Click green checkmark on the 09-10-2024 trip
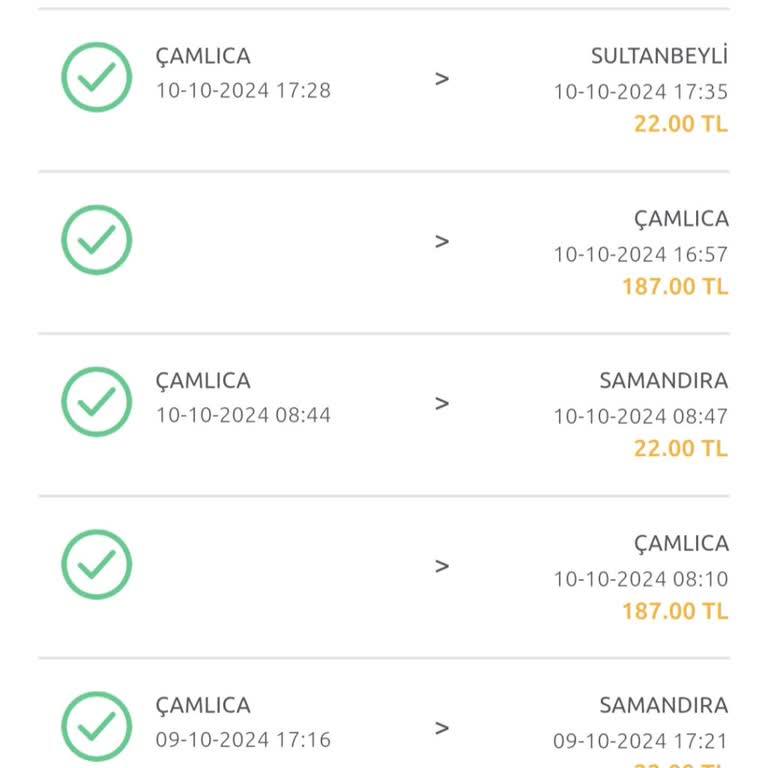 click(x=97, y=727)
